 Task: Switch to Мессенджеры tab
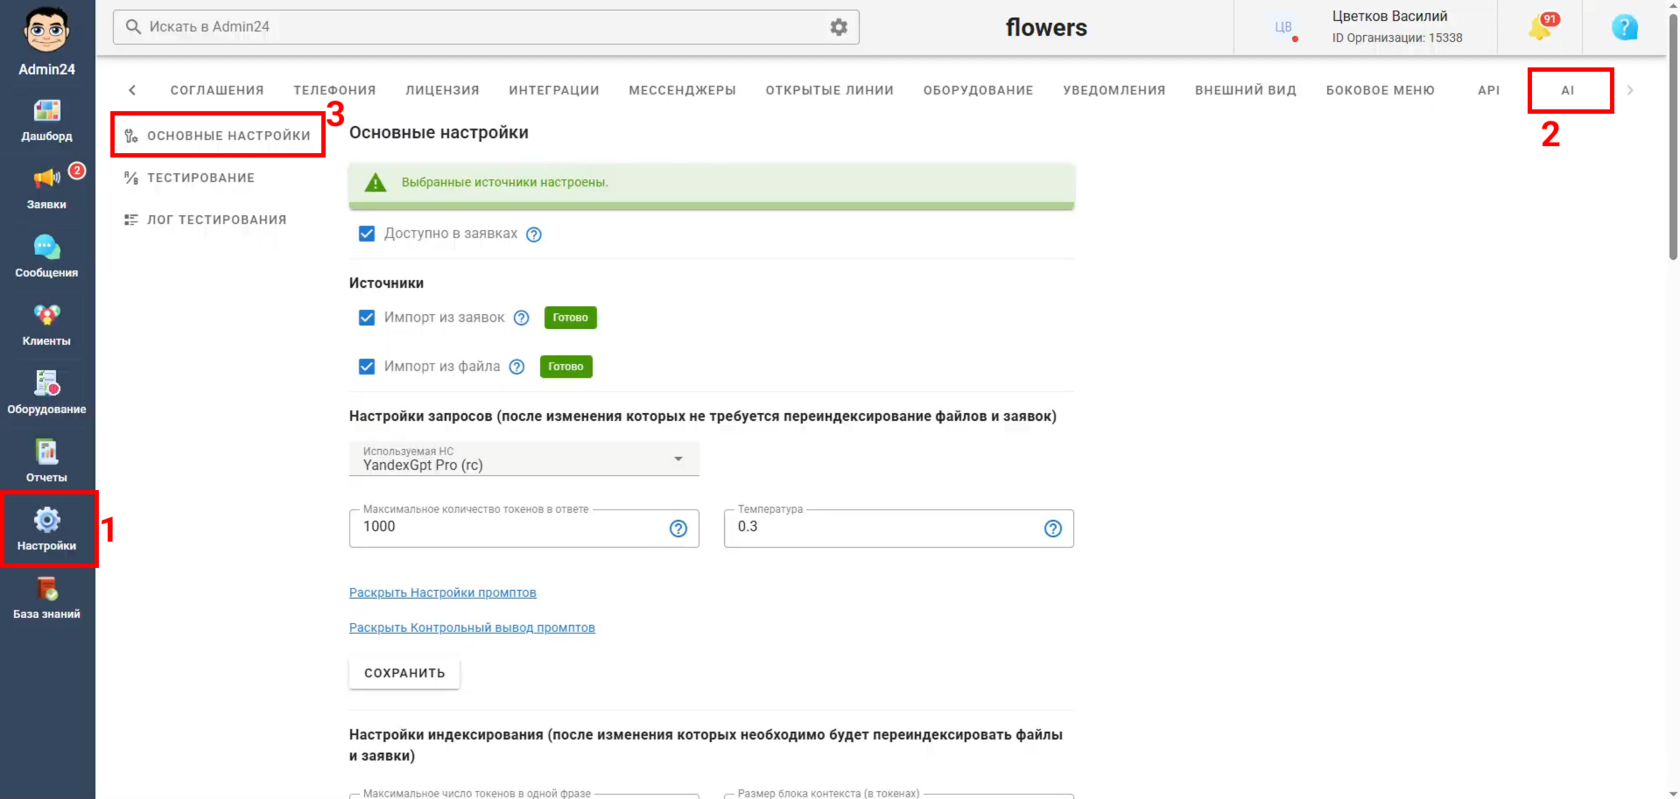[682, 90]
